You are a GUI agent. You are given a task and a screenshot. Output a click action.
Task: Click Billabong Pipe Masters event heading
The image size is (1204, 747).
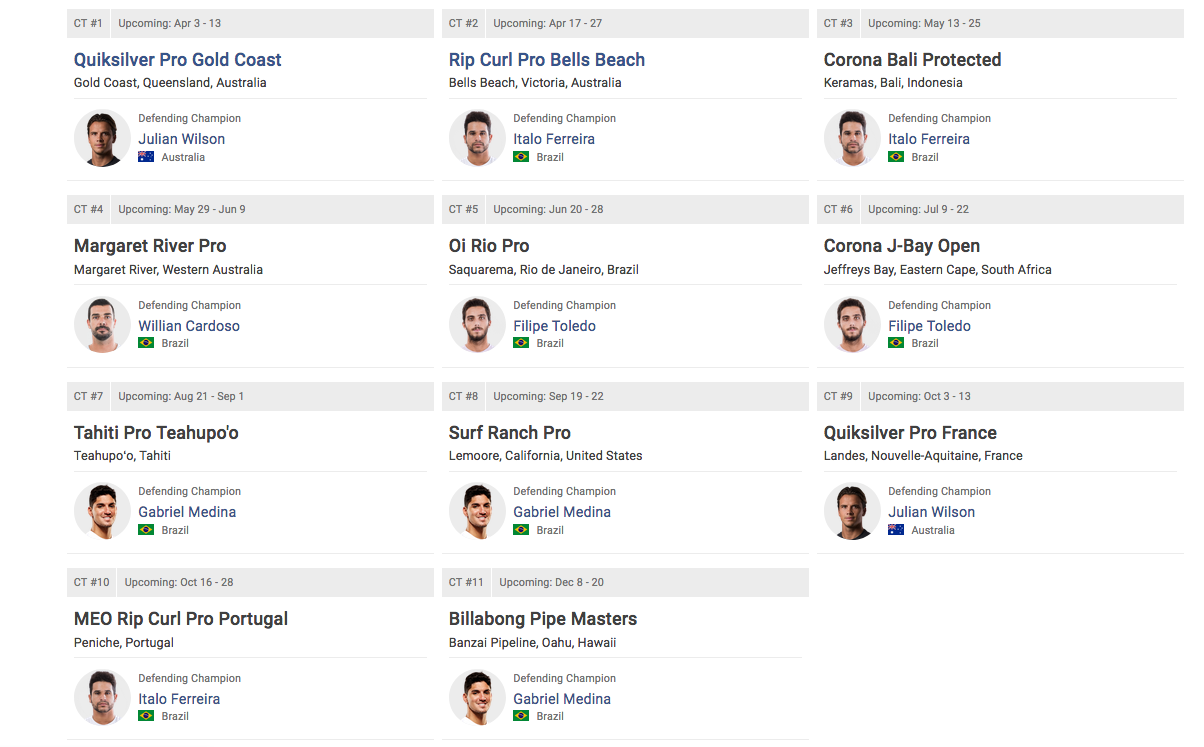(x=543, y=619)
